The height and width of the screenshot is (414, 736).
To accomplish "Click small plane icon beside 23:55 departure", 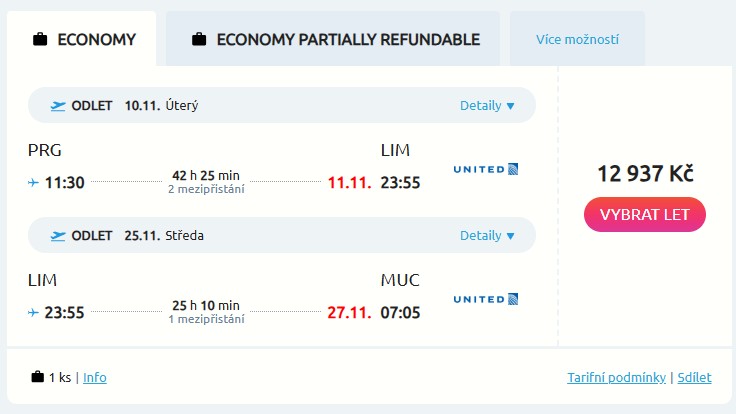I will click(33, 312).
